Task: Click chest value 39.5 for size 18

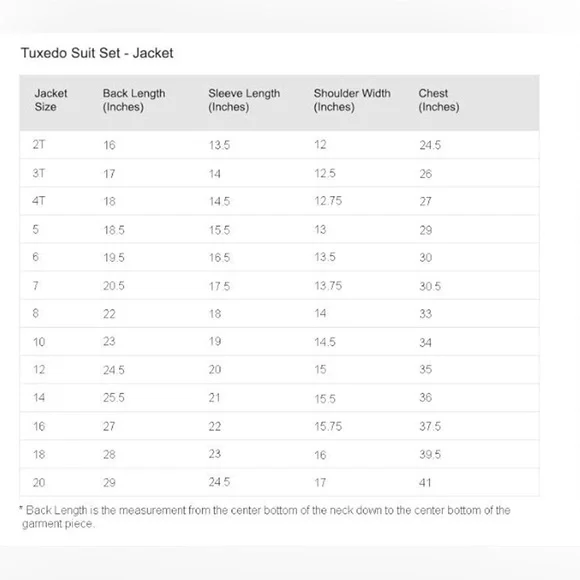Action: tap(430, 454)
